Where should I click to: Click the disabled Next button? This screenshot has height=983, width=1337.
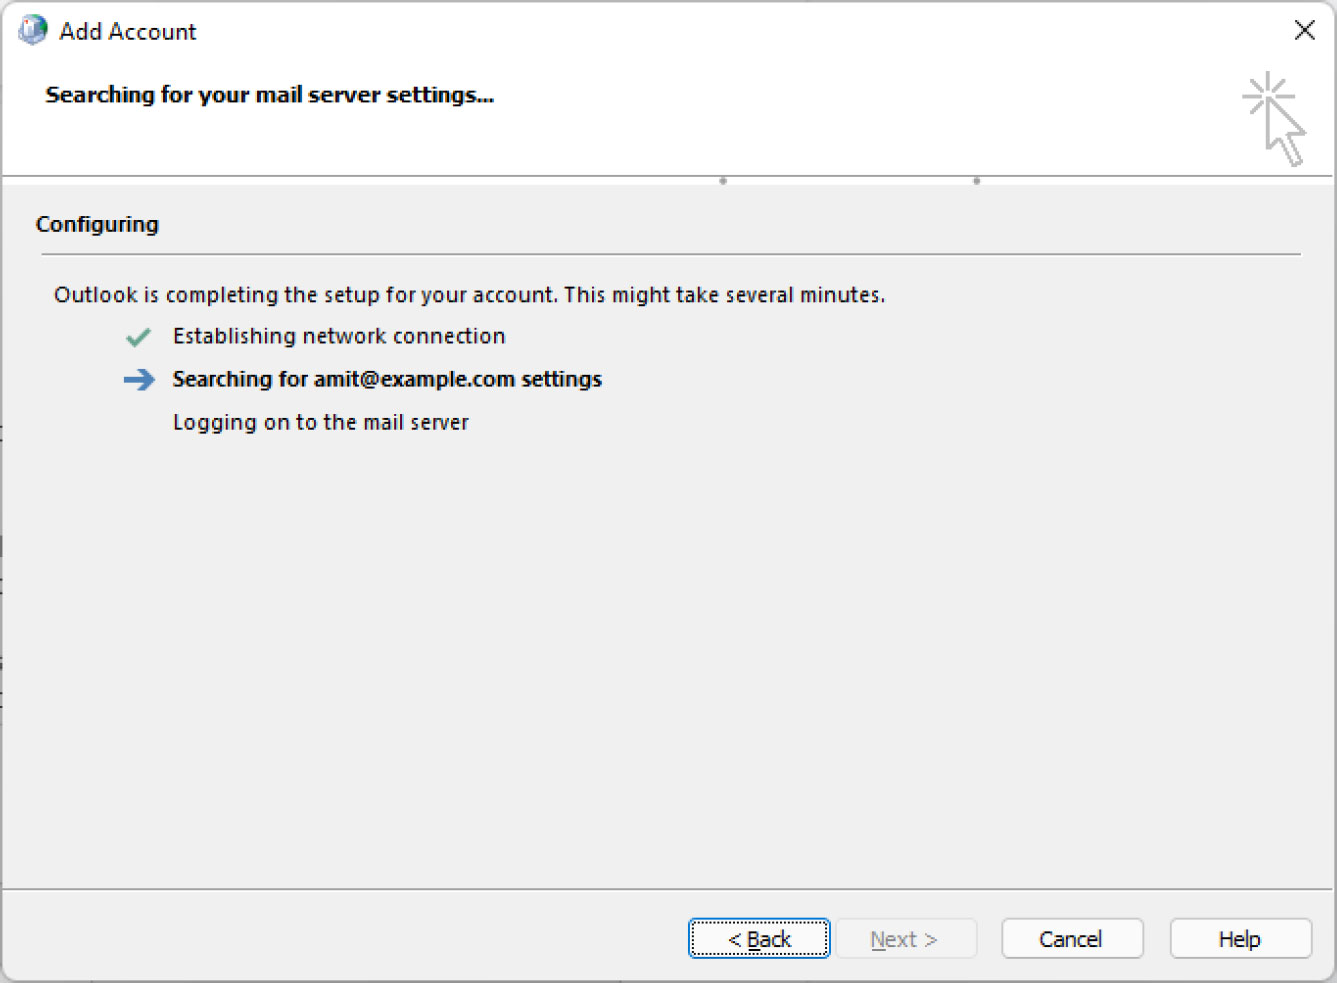pos(905,939)
